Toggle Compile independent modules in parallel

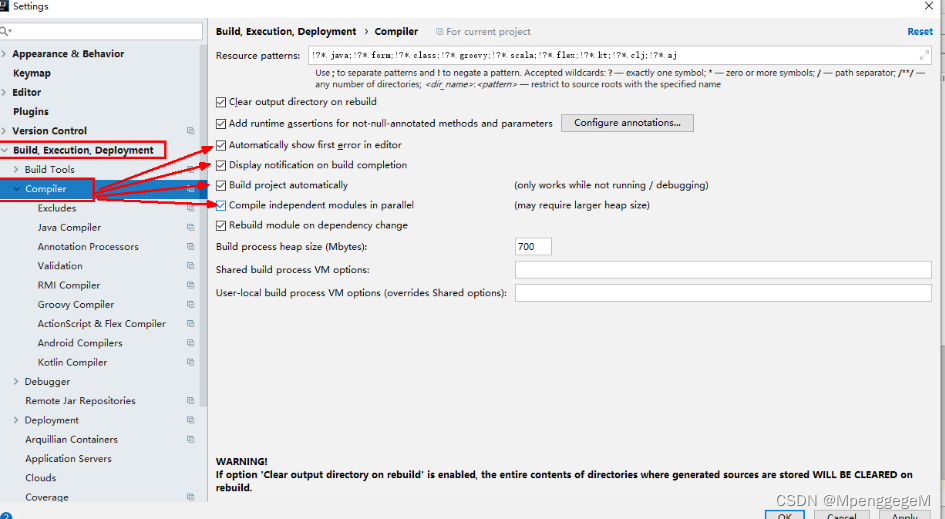click(221, 206)
